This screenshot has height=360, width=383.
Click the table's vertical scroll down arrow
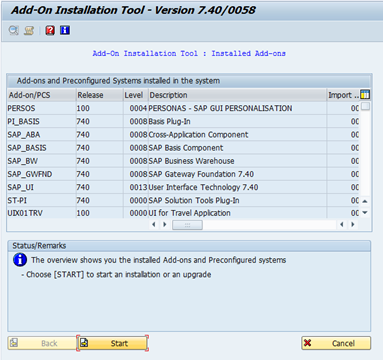[365, 212]
